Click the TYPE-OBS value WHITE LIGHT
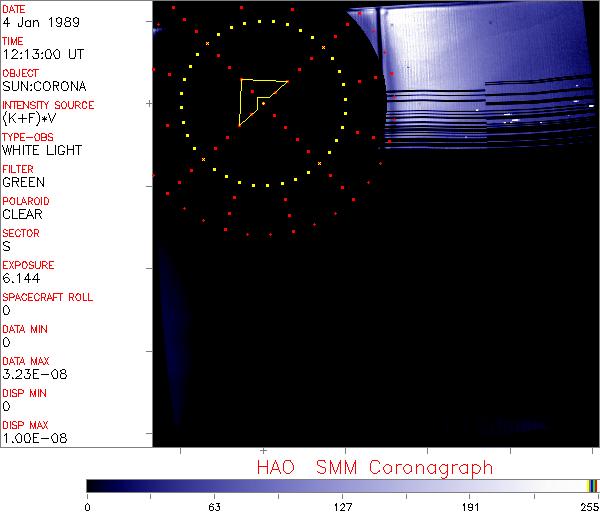The width and height of the screenshot is (600, 512). [x=41, y=150]
